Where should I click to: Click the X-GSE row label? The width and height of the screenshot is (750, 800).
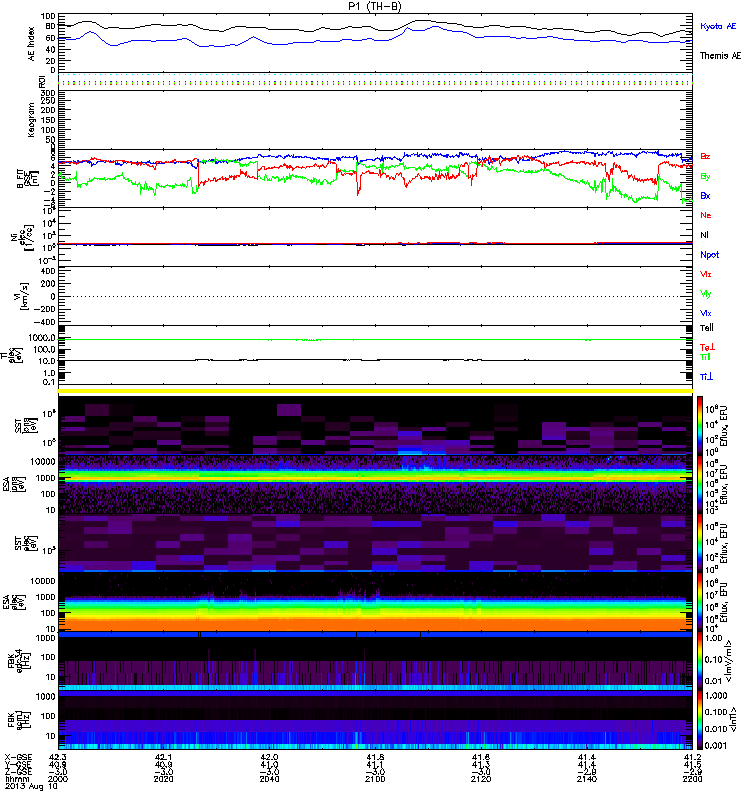[x=18, y=757]
